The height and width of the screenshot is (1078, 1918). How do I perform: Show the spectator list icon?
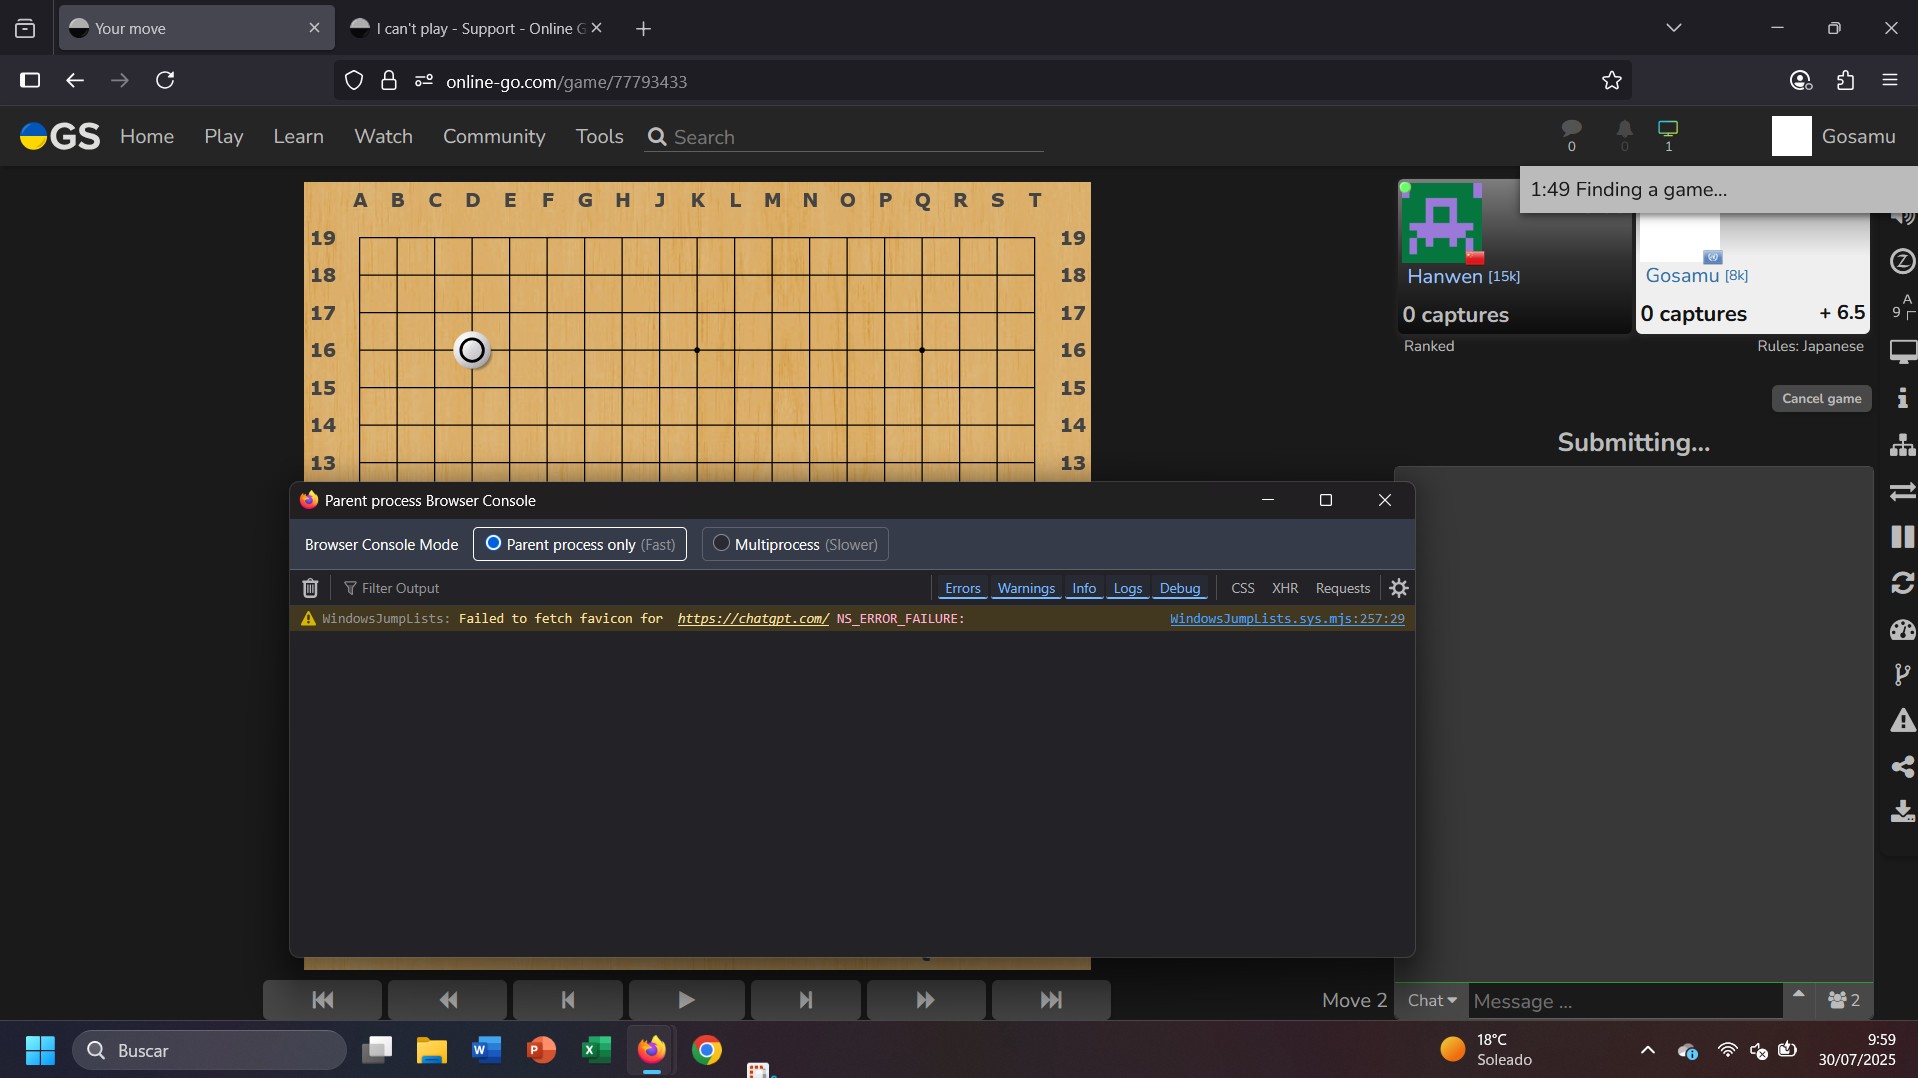tap(1843, 1000)
